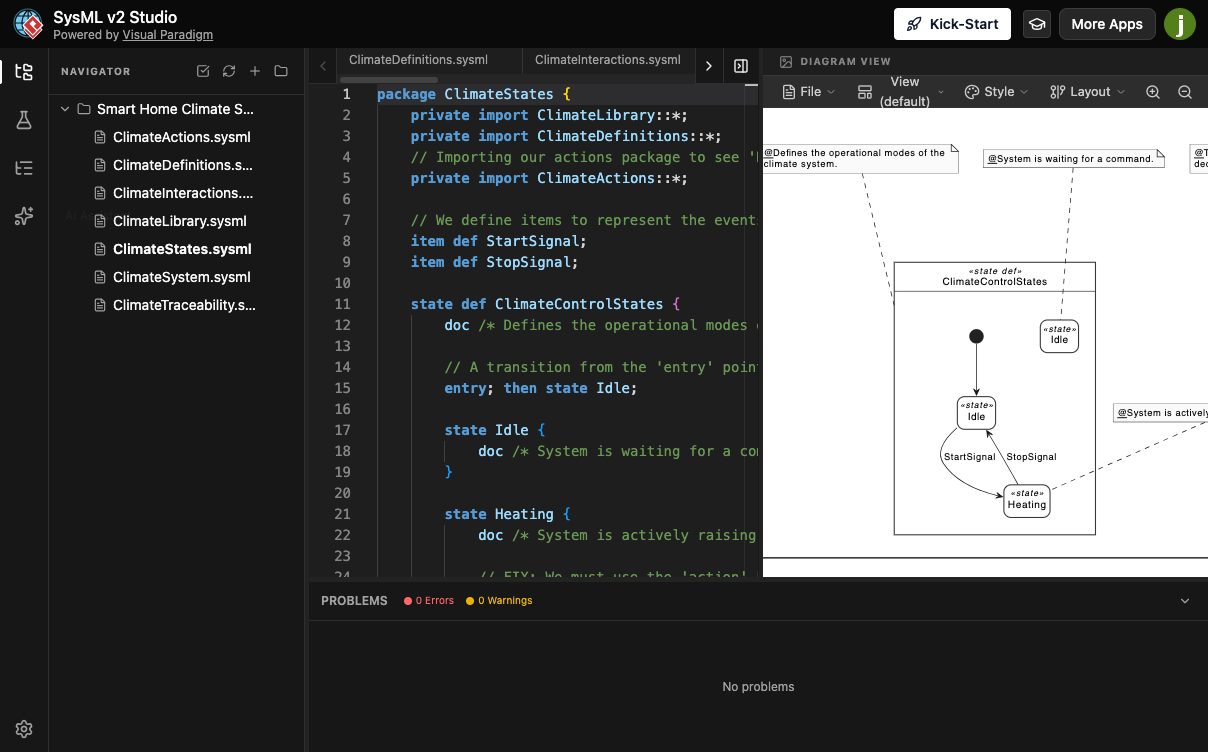
Task: Click the Kick-Start button
Action: click(952, 24)
